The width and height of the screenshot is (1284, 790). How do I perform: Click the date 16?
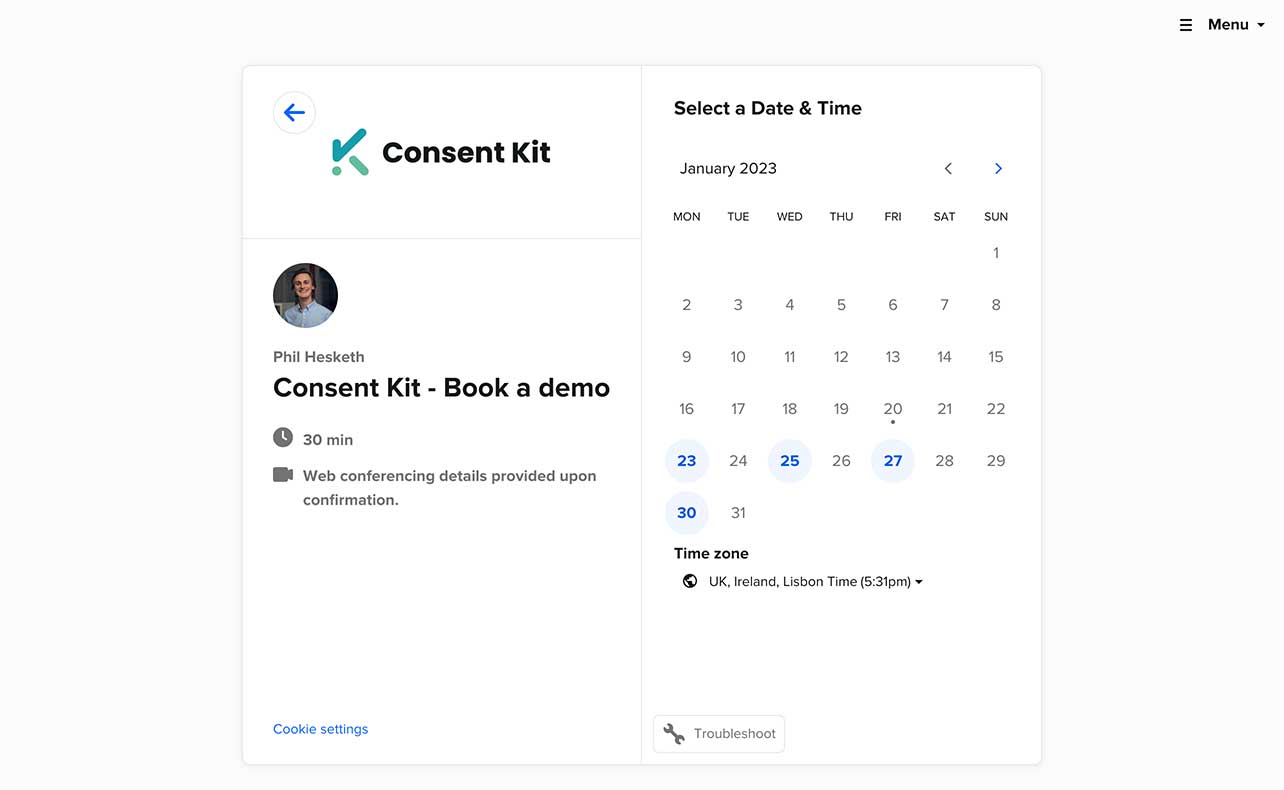(x=687, y=409)
